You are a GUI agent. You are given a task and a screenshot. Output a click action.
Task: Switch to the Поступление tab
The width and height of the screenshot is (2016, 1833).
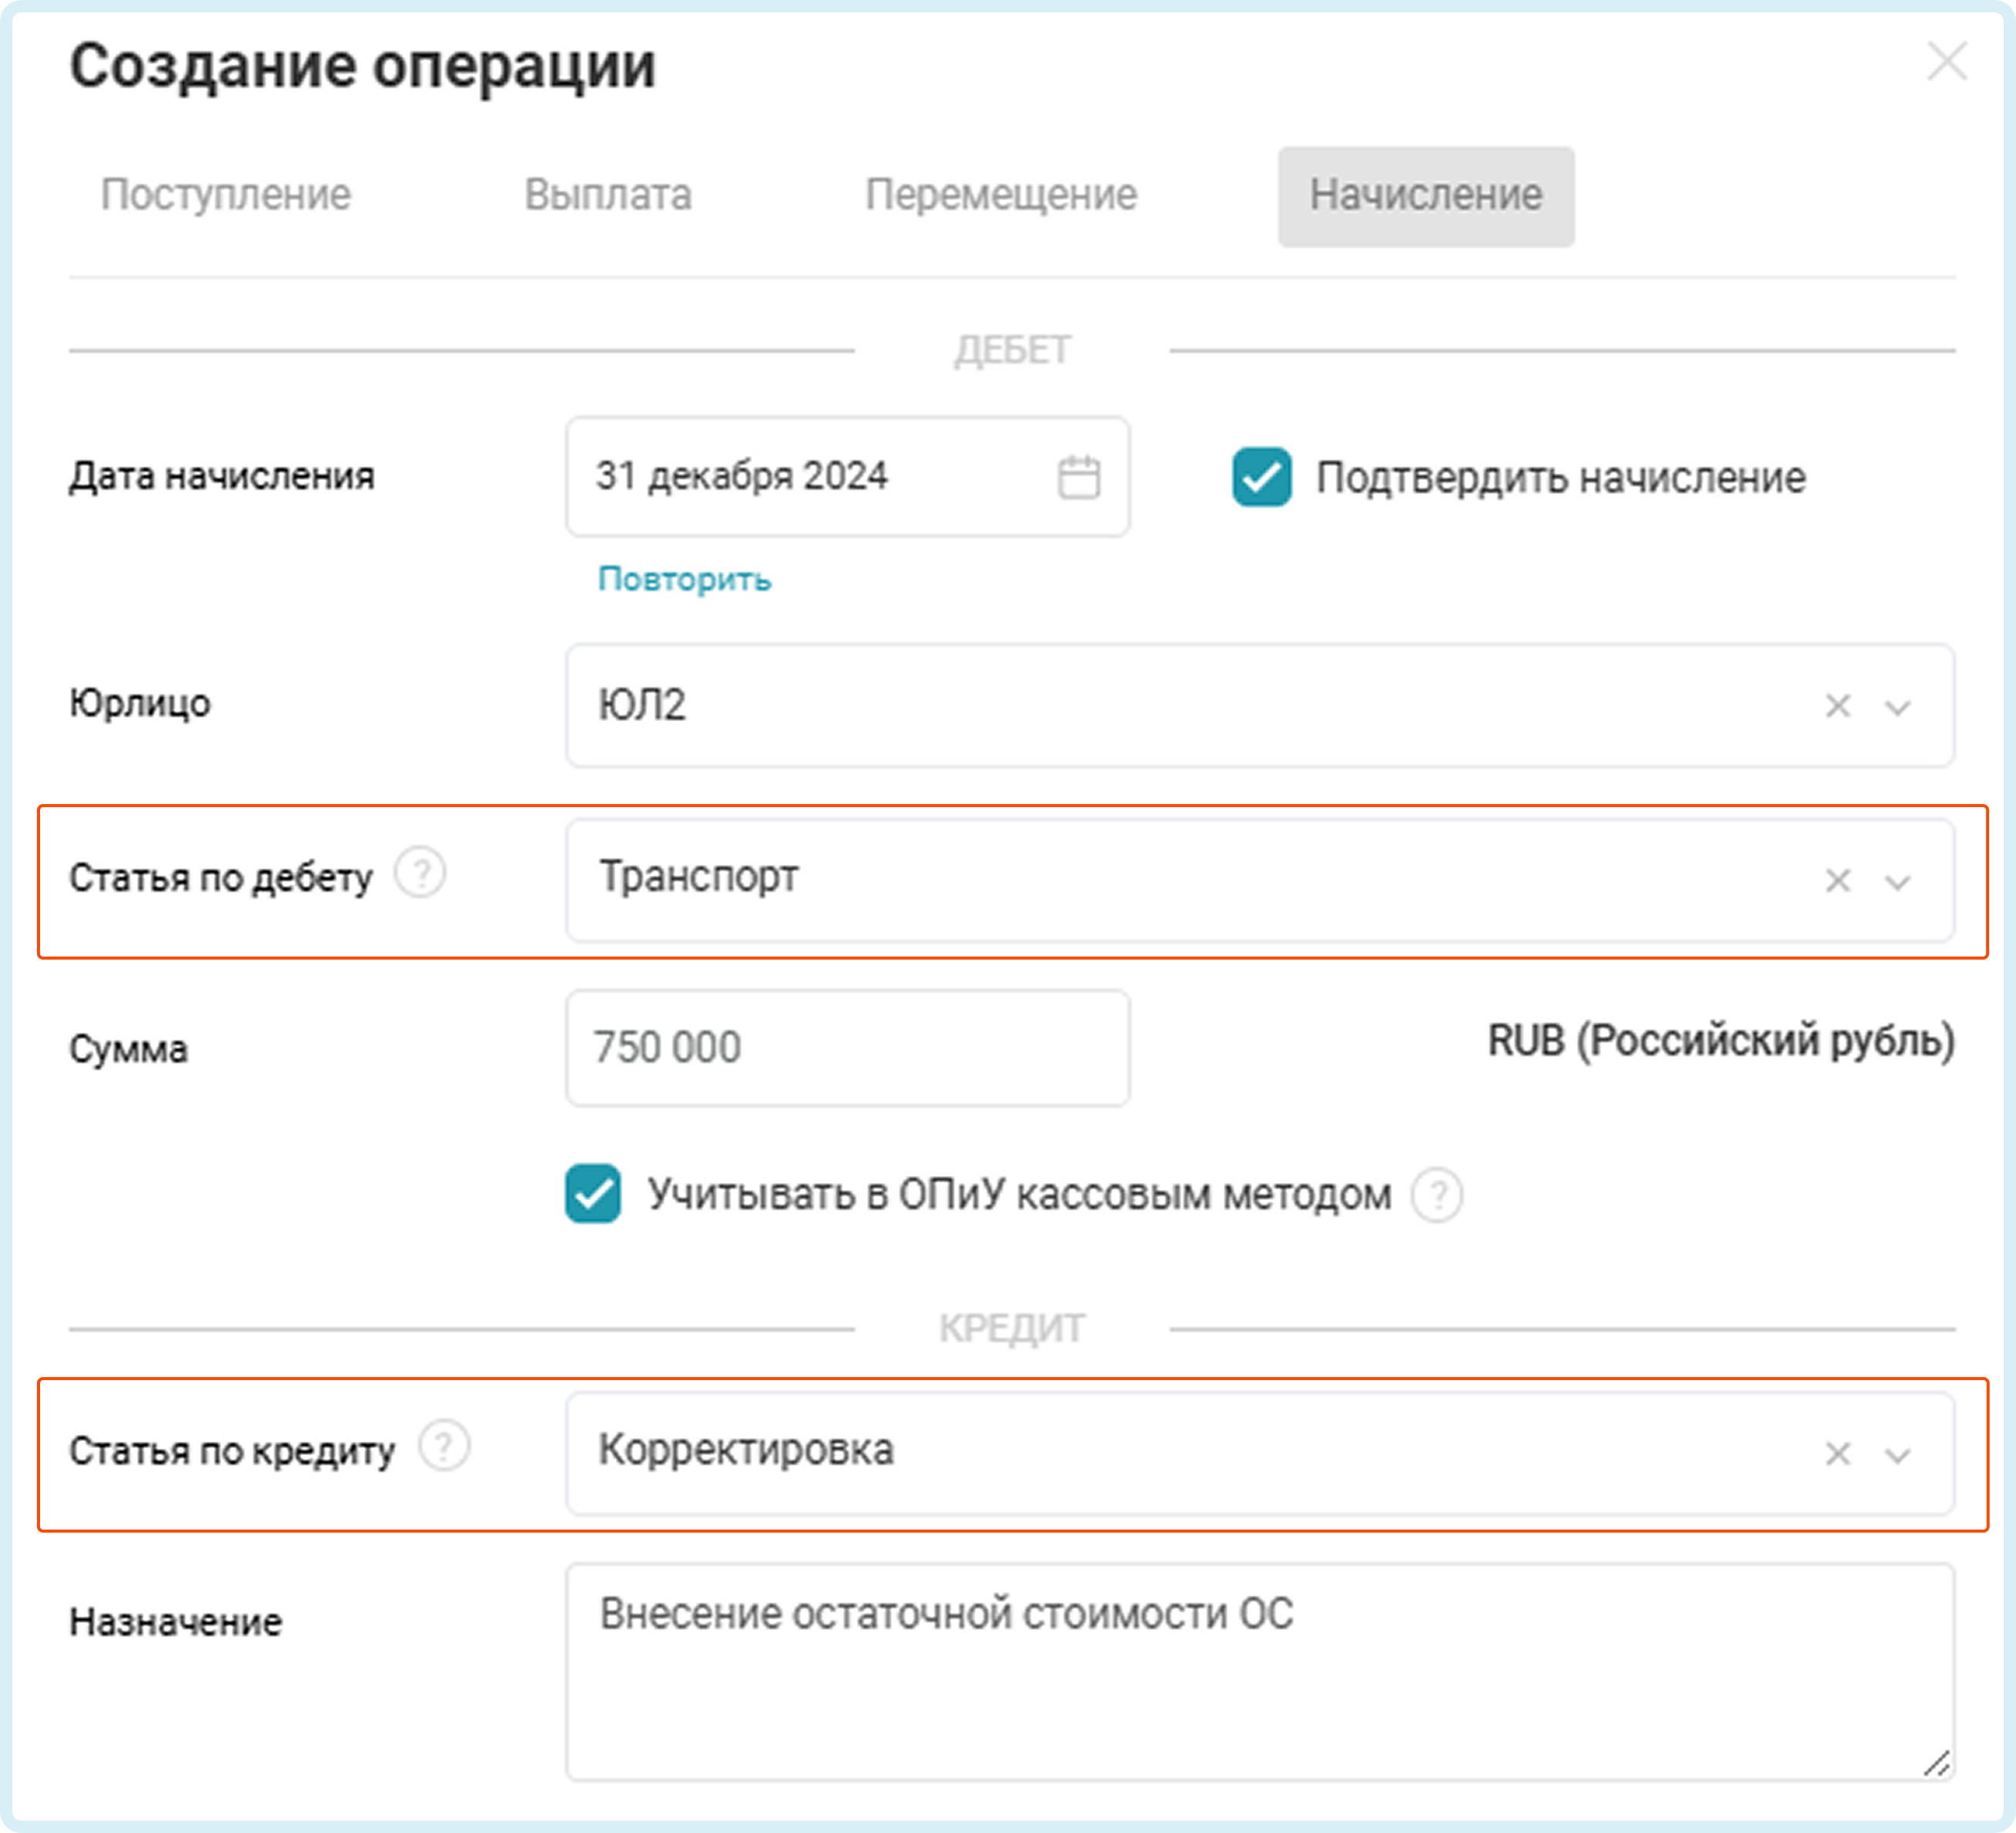coord(226,195)
